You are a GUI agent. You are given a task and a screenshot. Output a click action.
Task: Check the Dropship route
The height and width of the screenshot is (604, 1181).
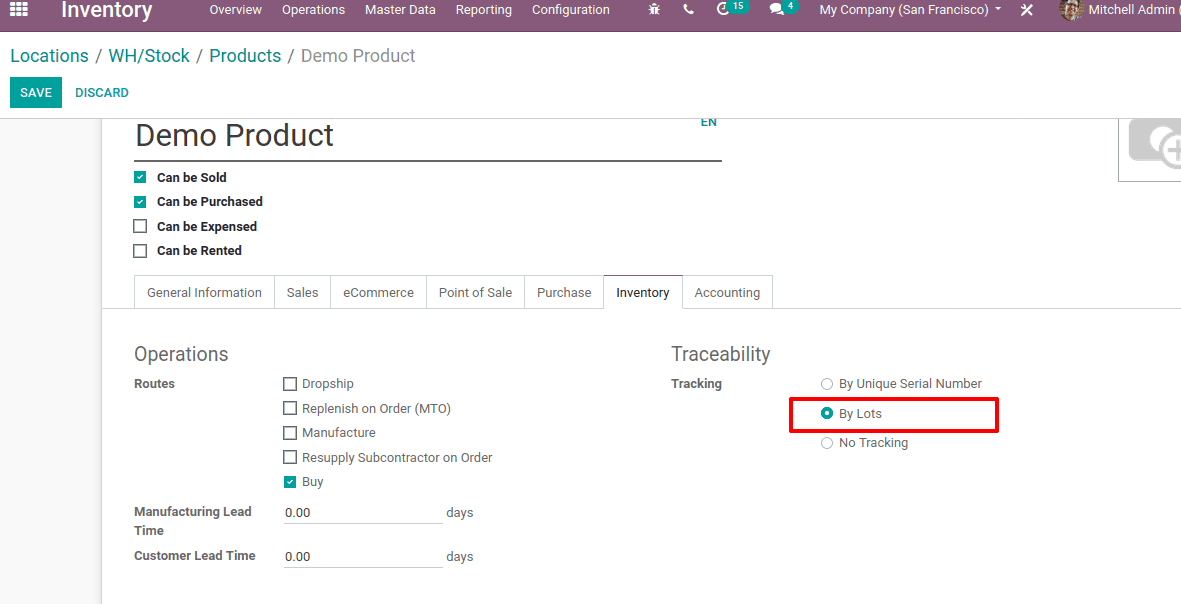290,384
